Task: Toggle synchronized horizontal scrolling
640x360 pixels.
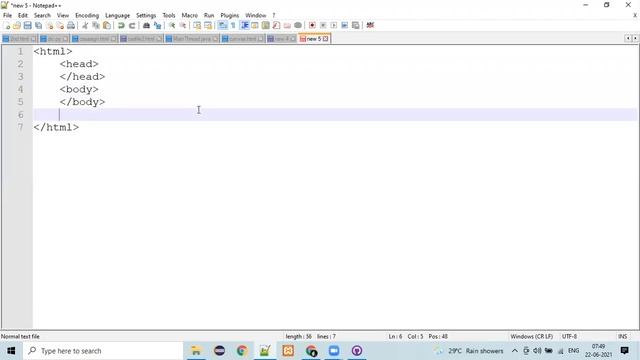Action: pyautogui.click(x=208, y=25)
